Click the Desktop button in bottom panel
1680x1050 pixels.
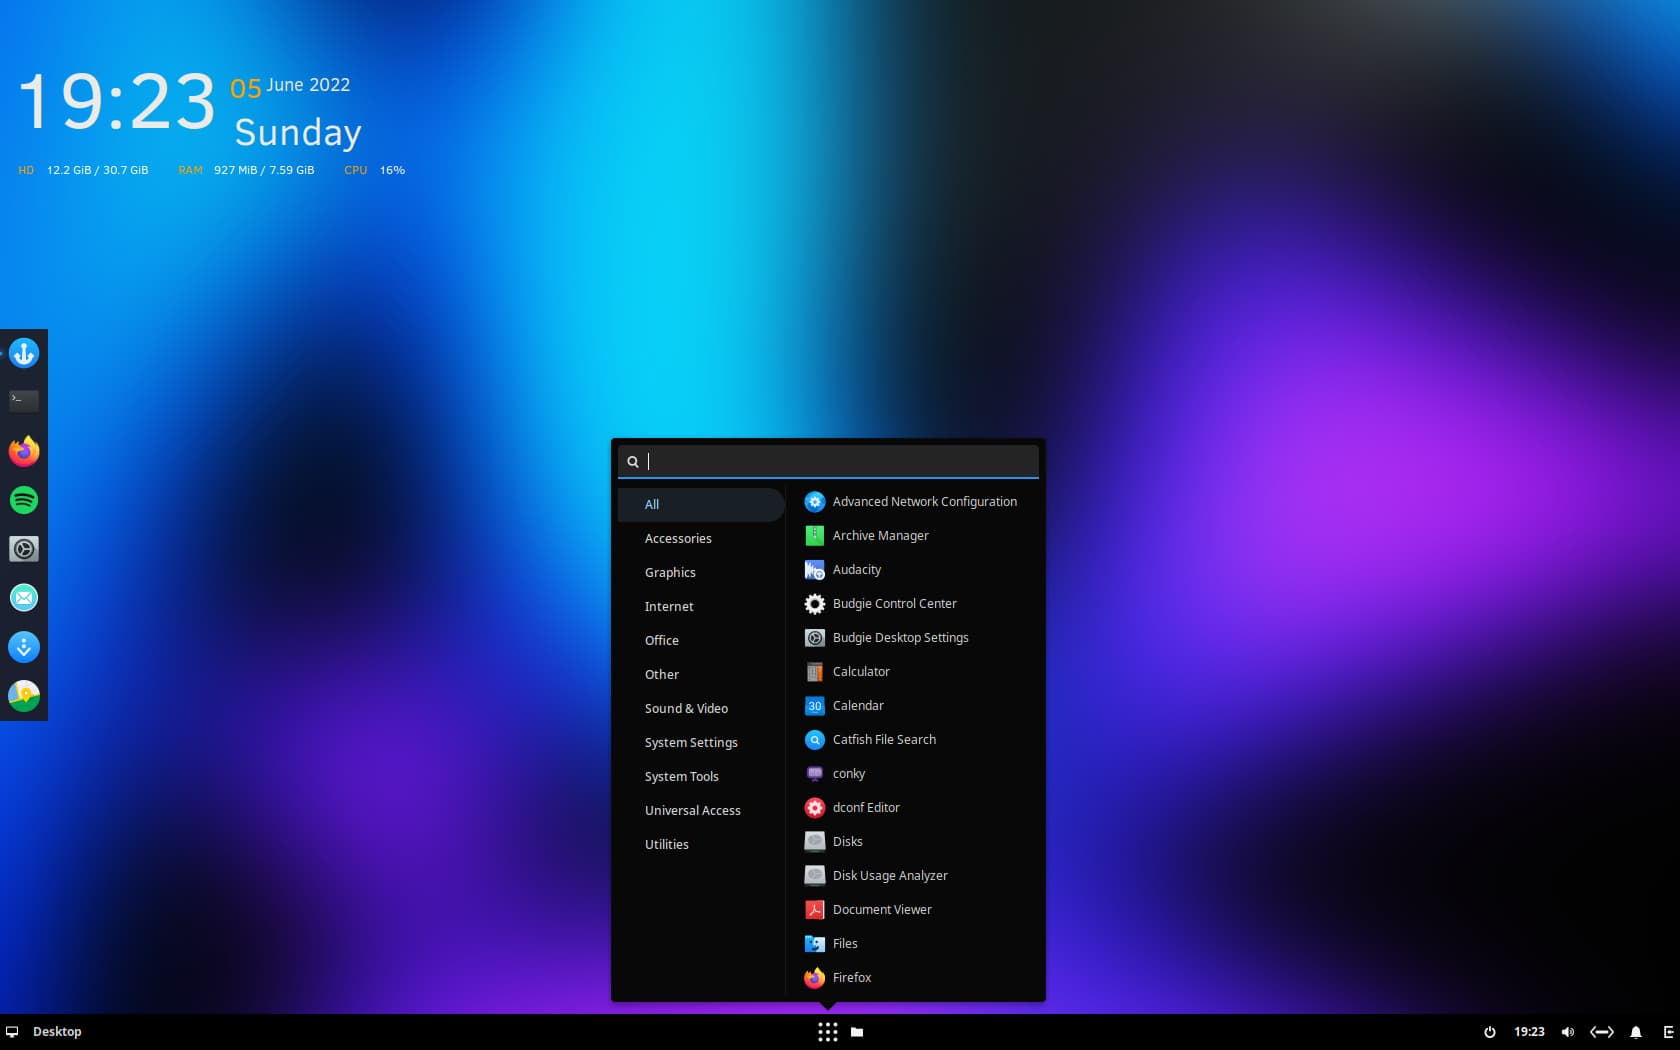(57, 1032)
